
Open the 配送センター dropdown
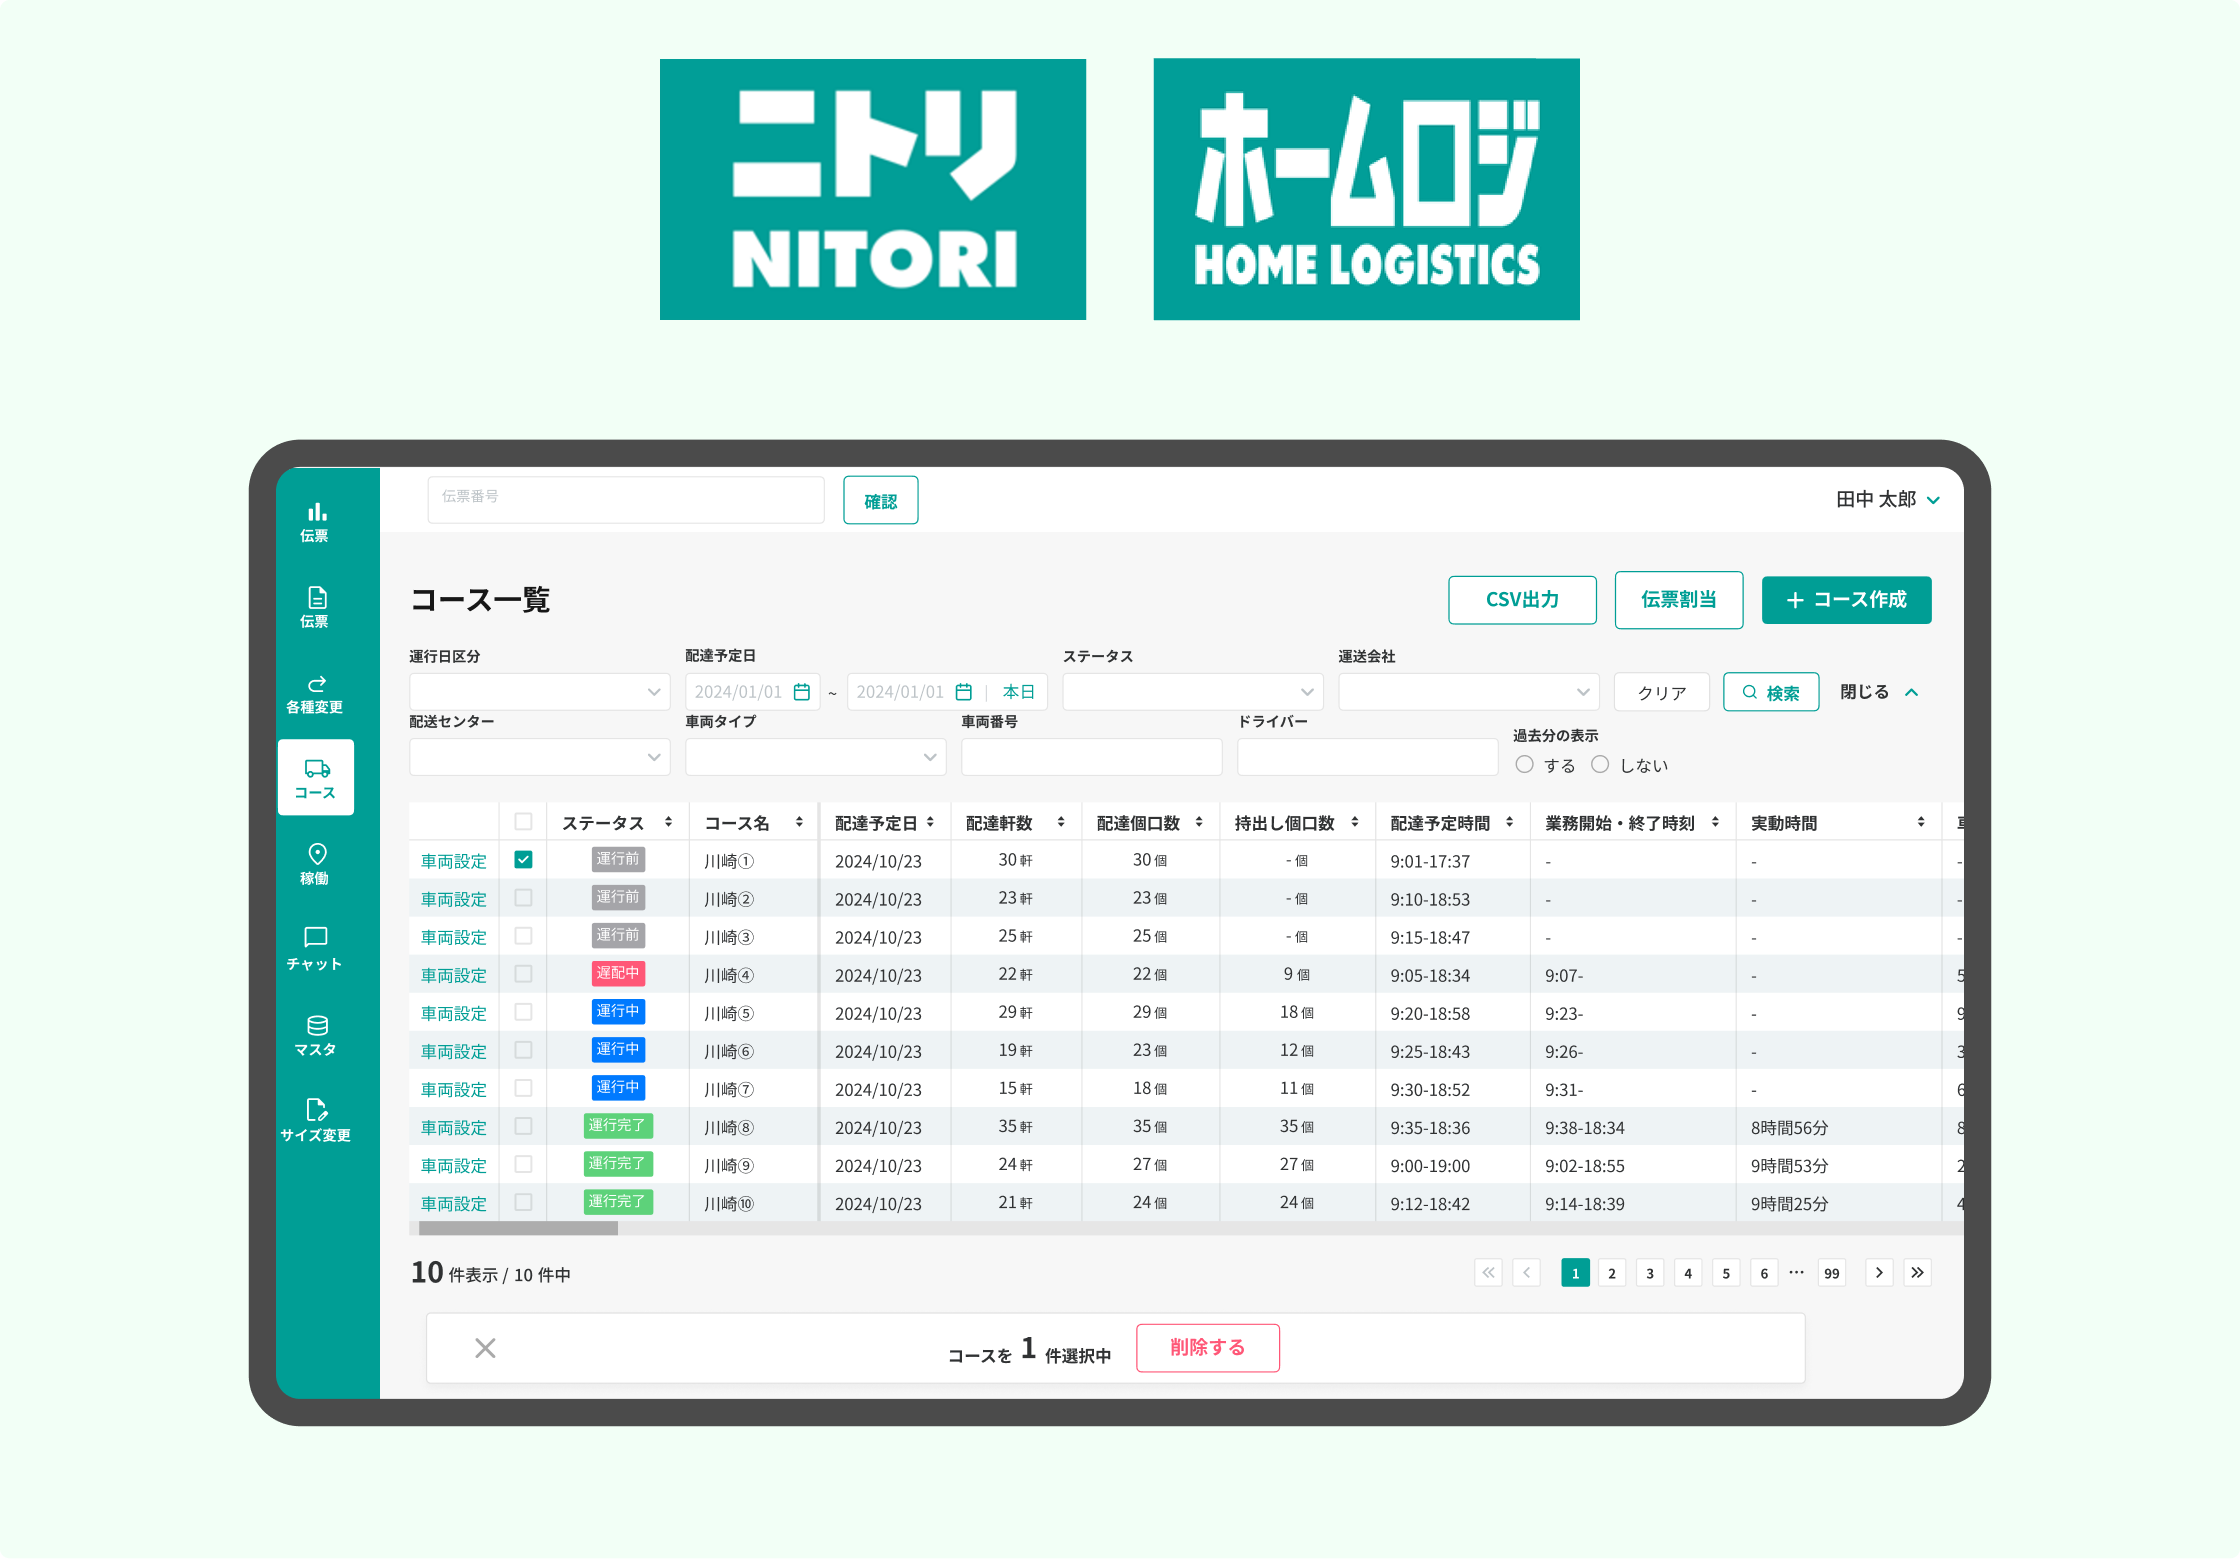tap(539, 757)
